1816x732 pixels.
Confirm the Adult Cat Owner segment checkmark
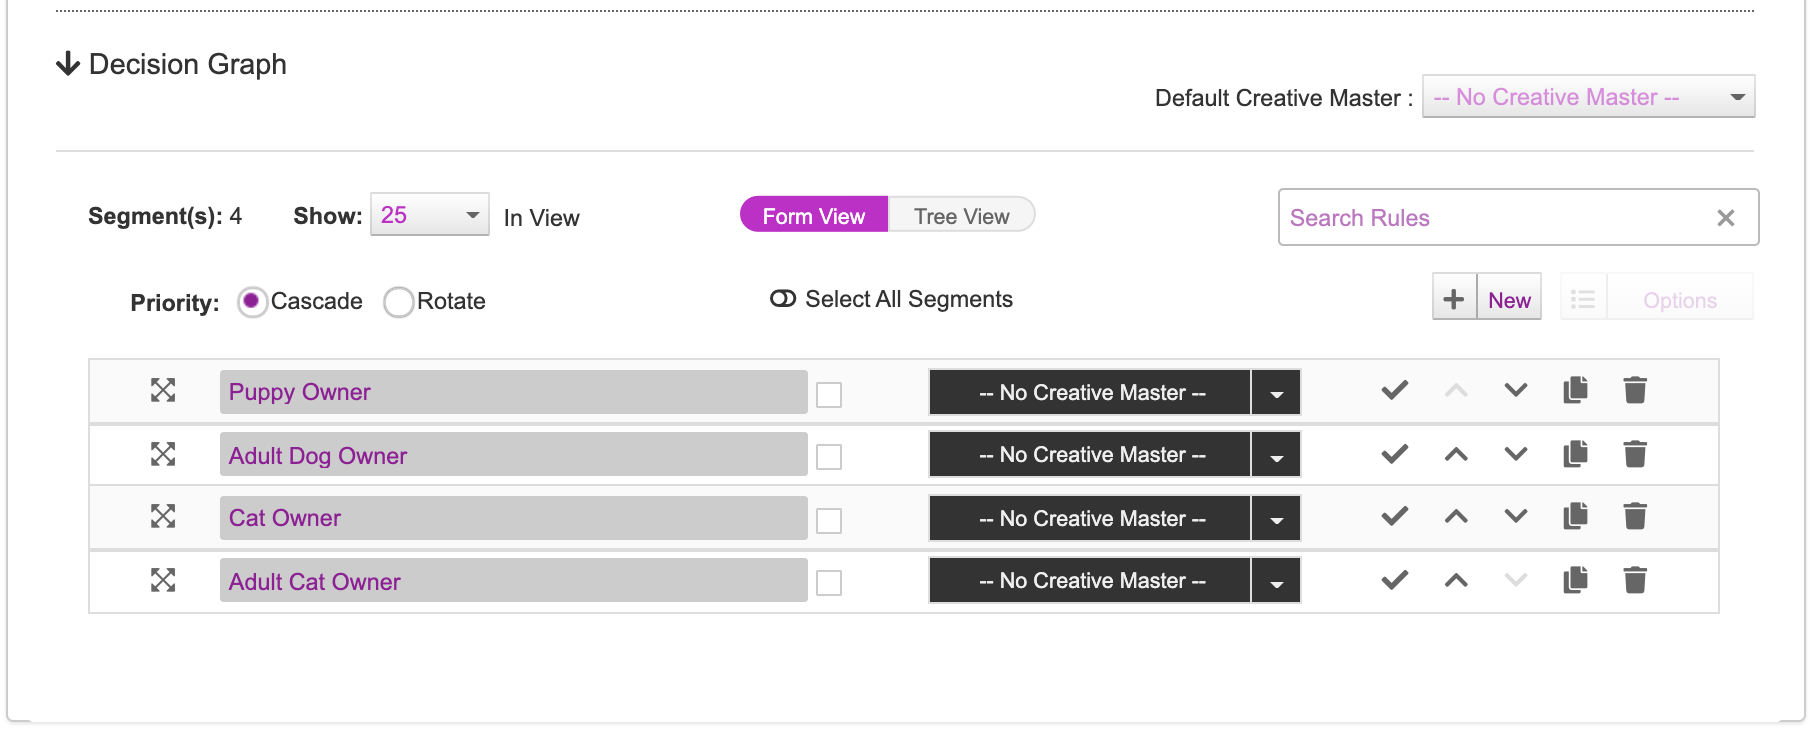click(x=1395, y=580)
